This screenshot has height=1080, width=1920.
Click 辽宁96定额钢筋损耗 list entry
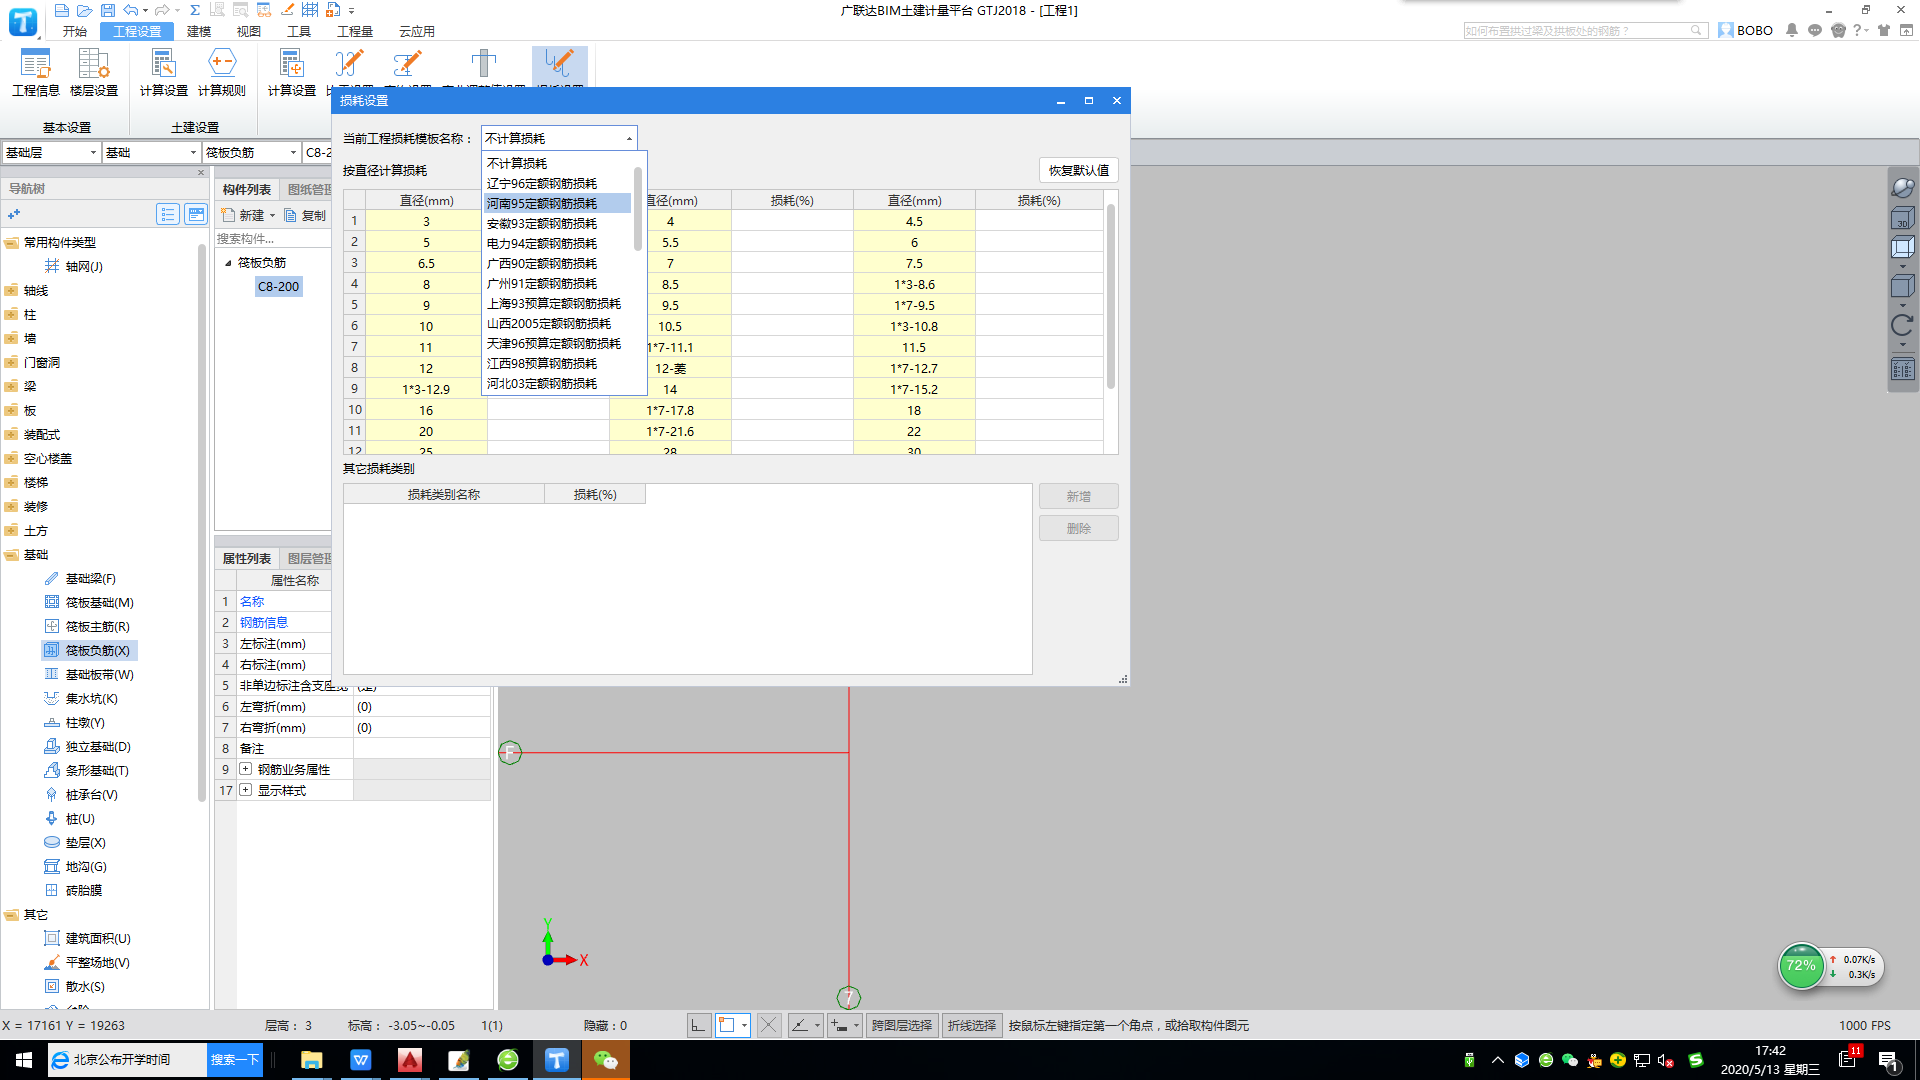558,183
